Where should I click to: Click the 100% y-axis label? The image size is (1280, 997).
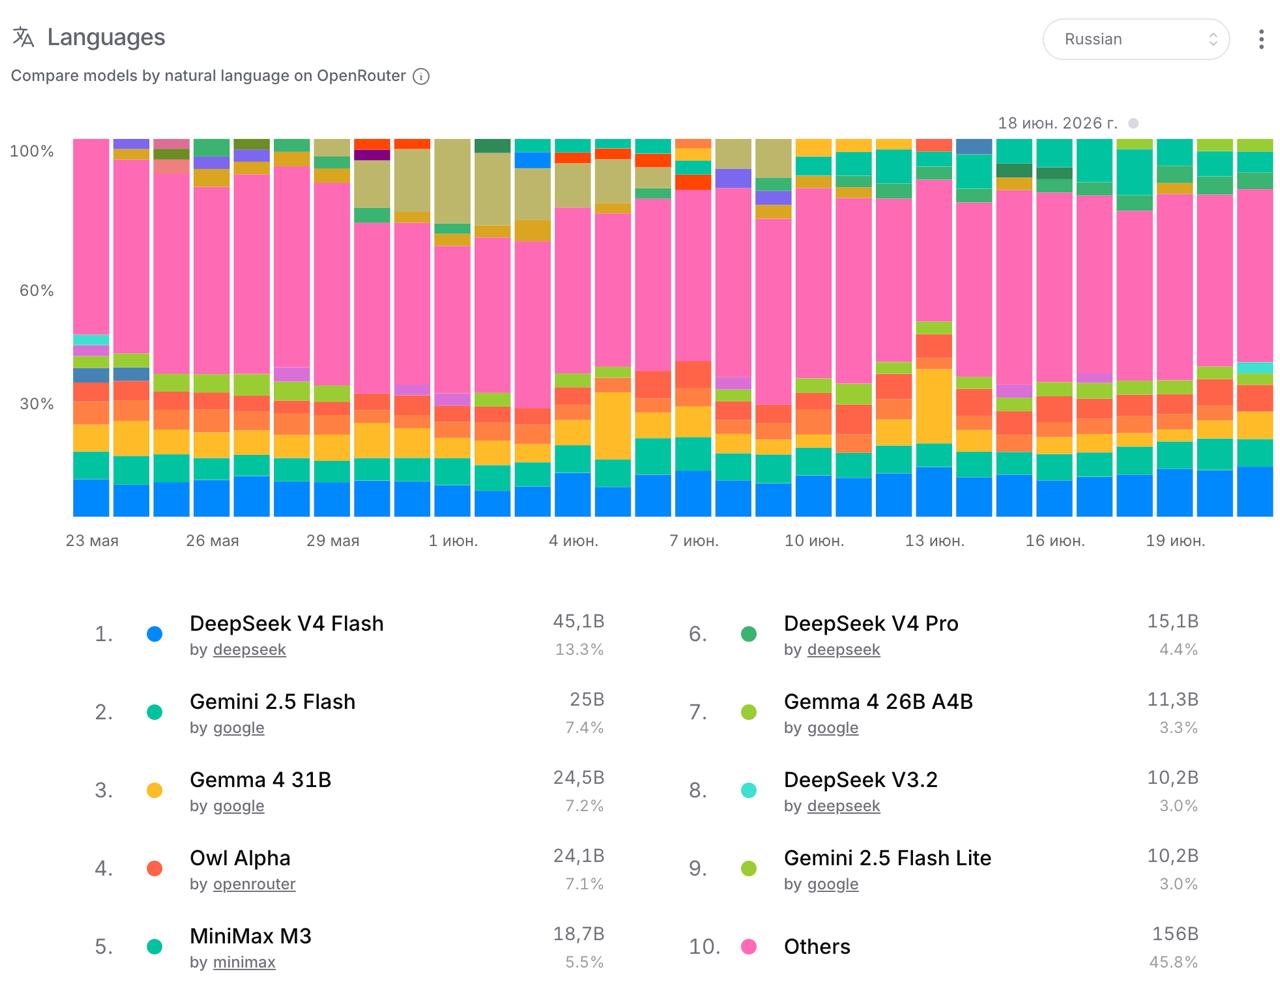point(32,151)
